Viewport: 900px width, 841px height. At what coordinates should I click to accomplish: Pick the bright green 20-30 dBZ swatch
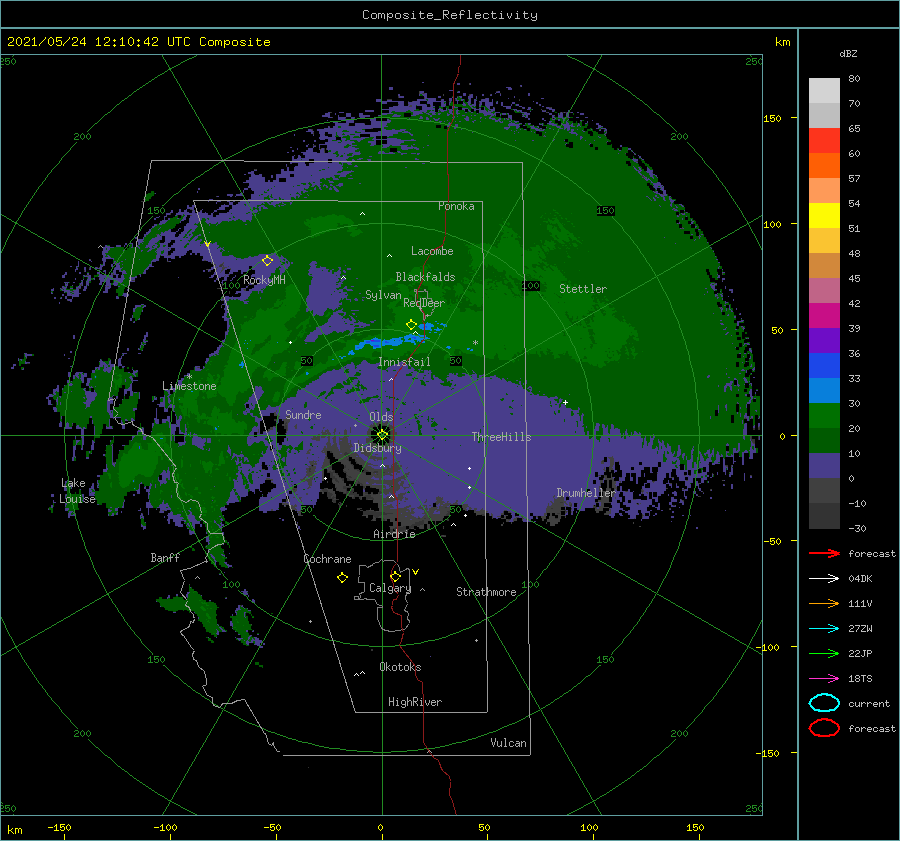(824, 416)
